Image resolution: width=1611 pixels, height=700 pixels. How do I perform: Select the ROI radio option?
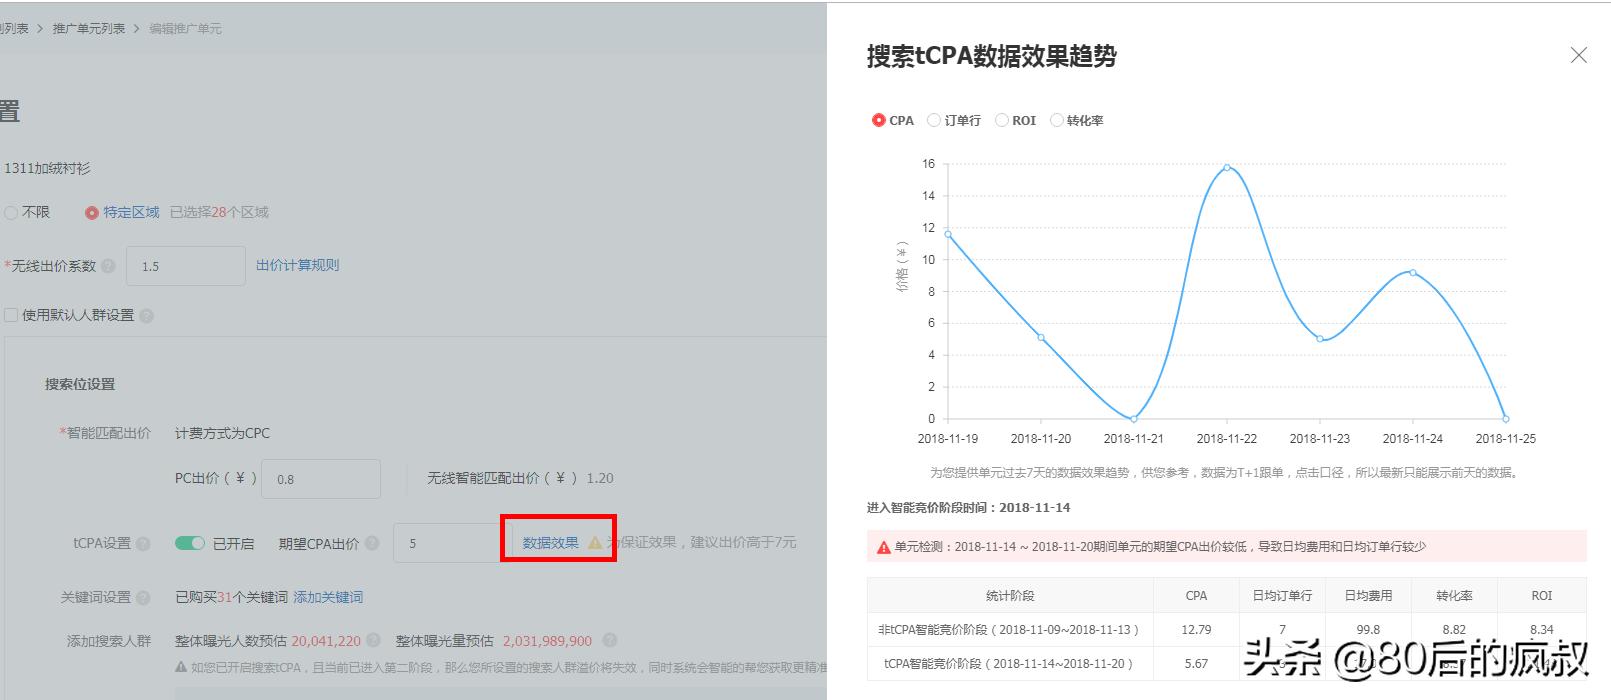click(1001, 120)
